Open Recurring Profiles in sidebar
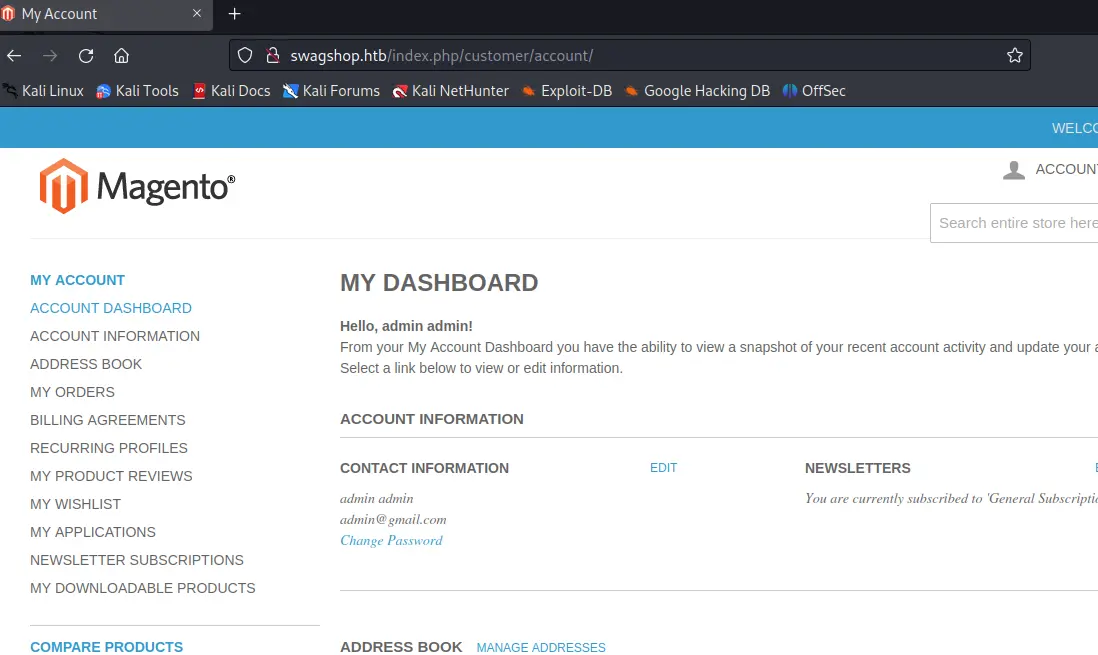Image resolution: width=1098 pixels, height=655 pixels. coord(109,448)
